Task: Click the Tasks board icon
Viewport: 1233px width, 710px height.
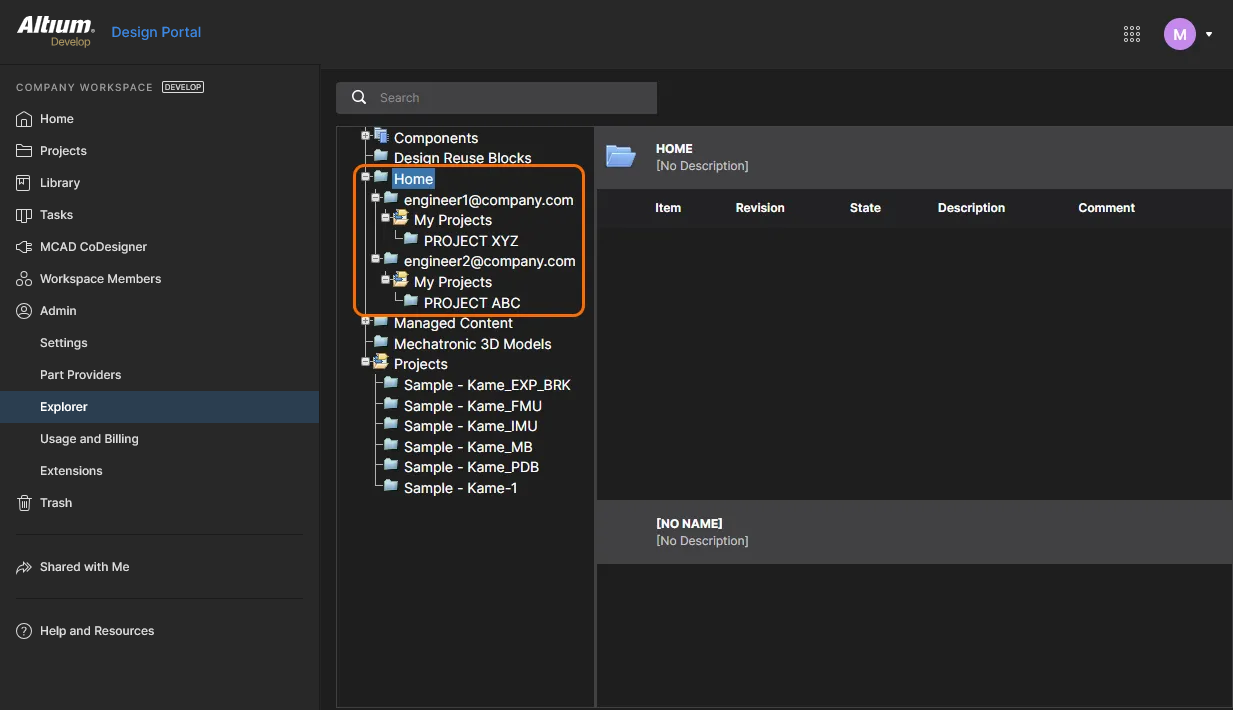Action: tap(24, 215)
